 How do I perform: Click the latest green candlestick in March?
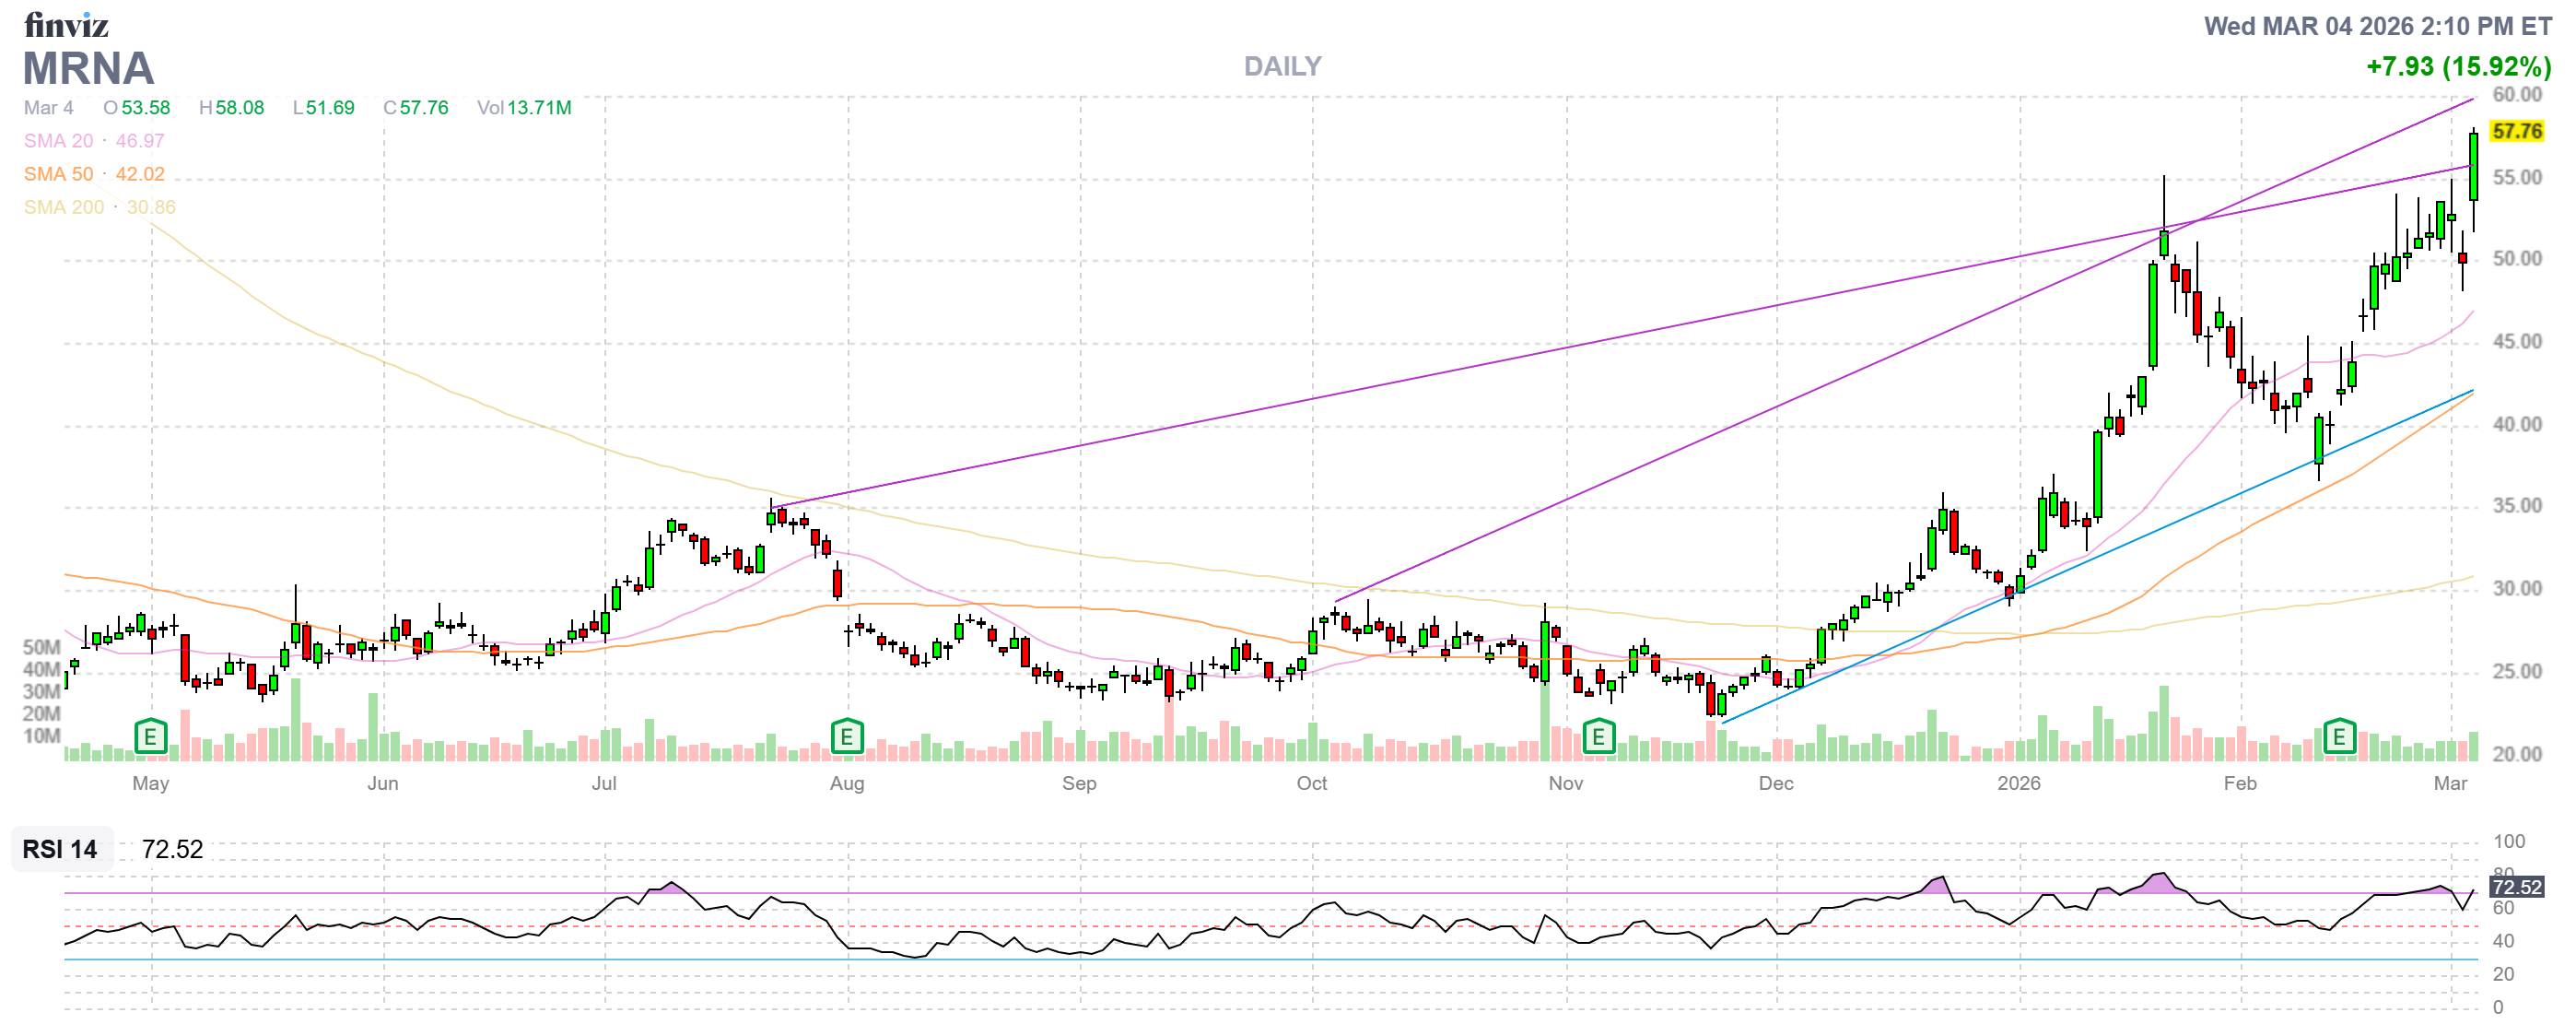tap(2473, 166)
